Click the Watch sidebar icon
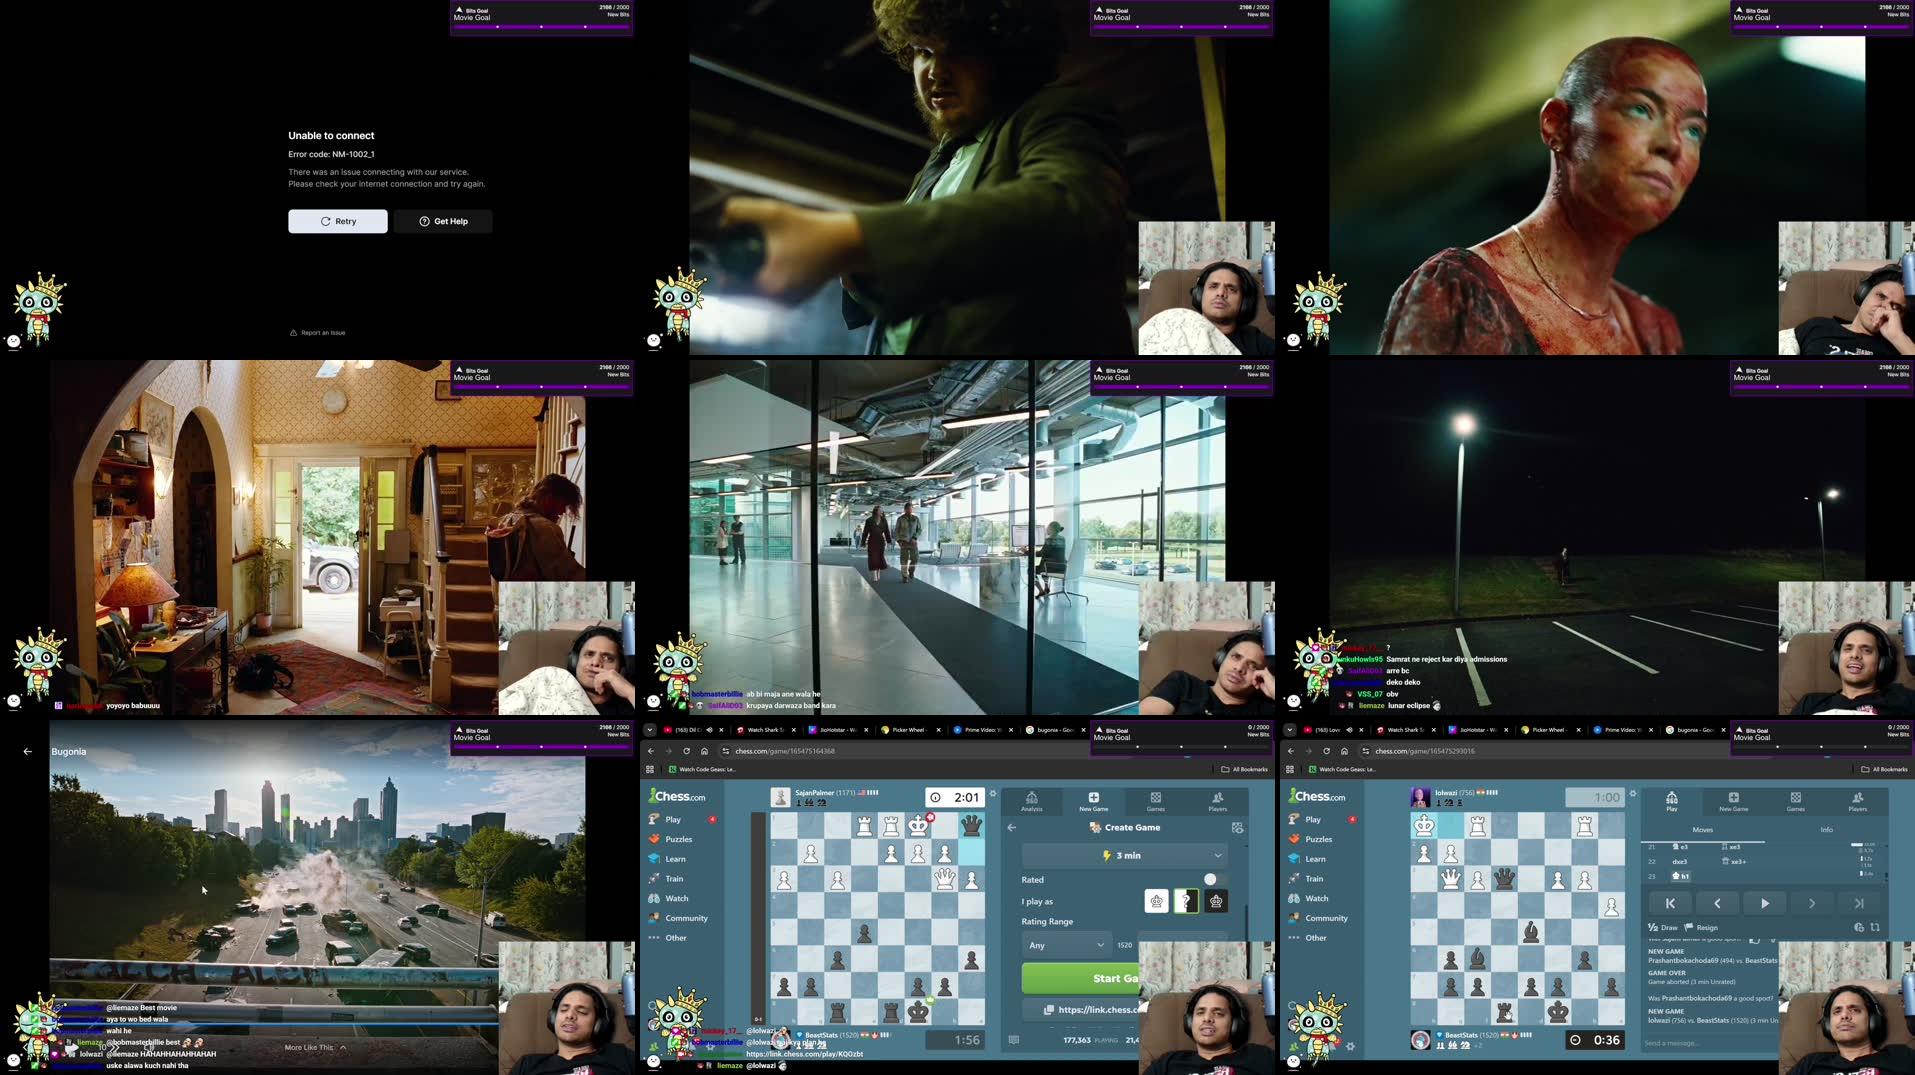1915x1075 pixels. [676, 898]
